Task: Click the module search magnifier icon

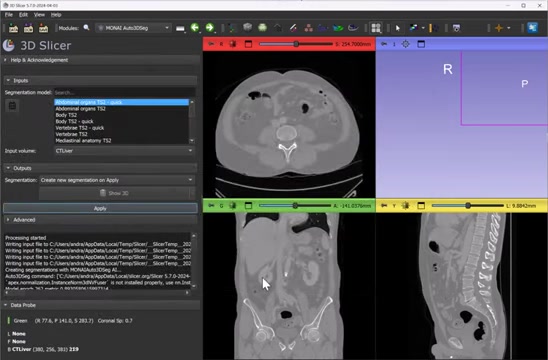Action: pyautogui.click(x=86, y=28)
